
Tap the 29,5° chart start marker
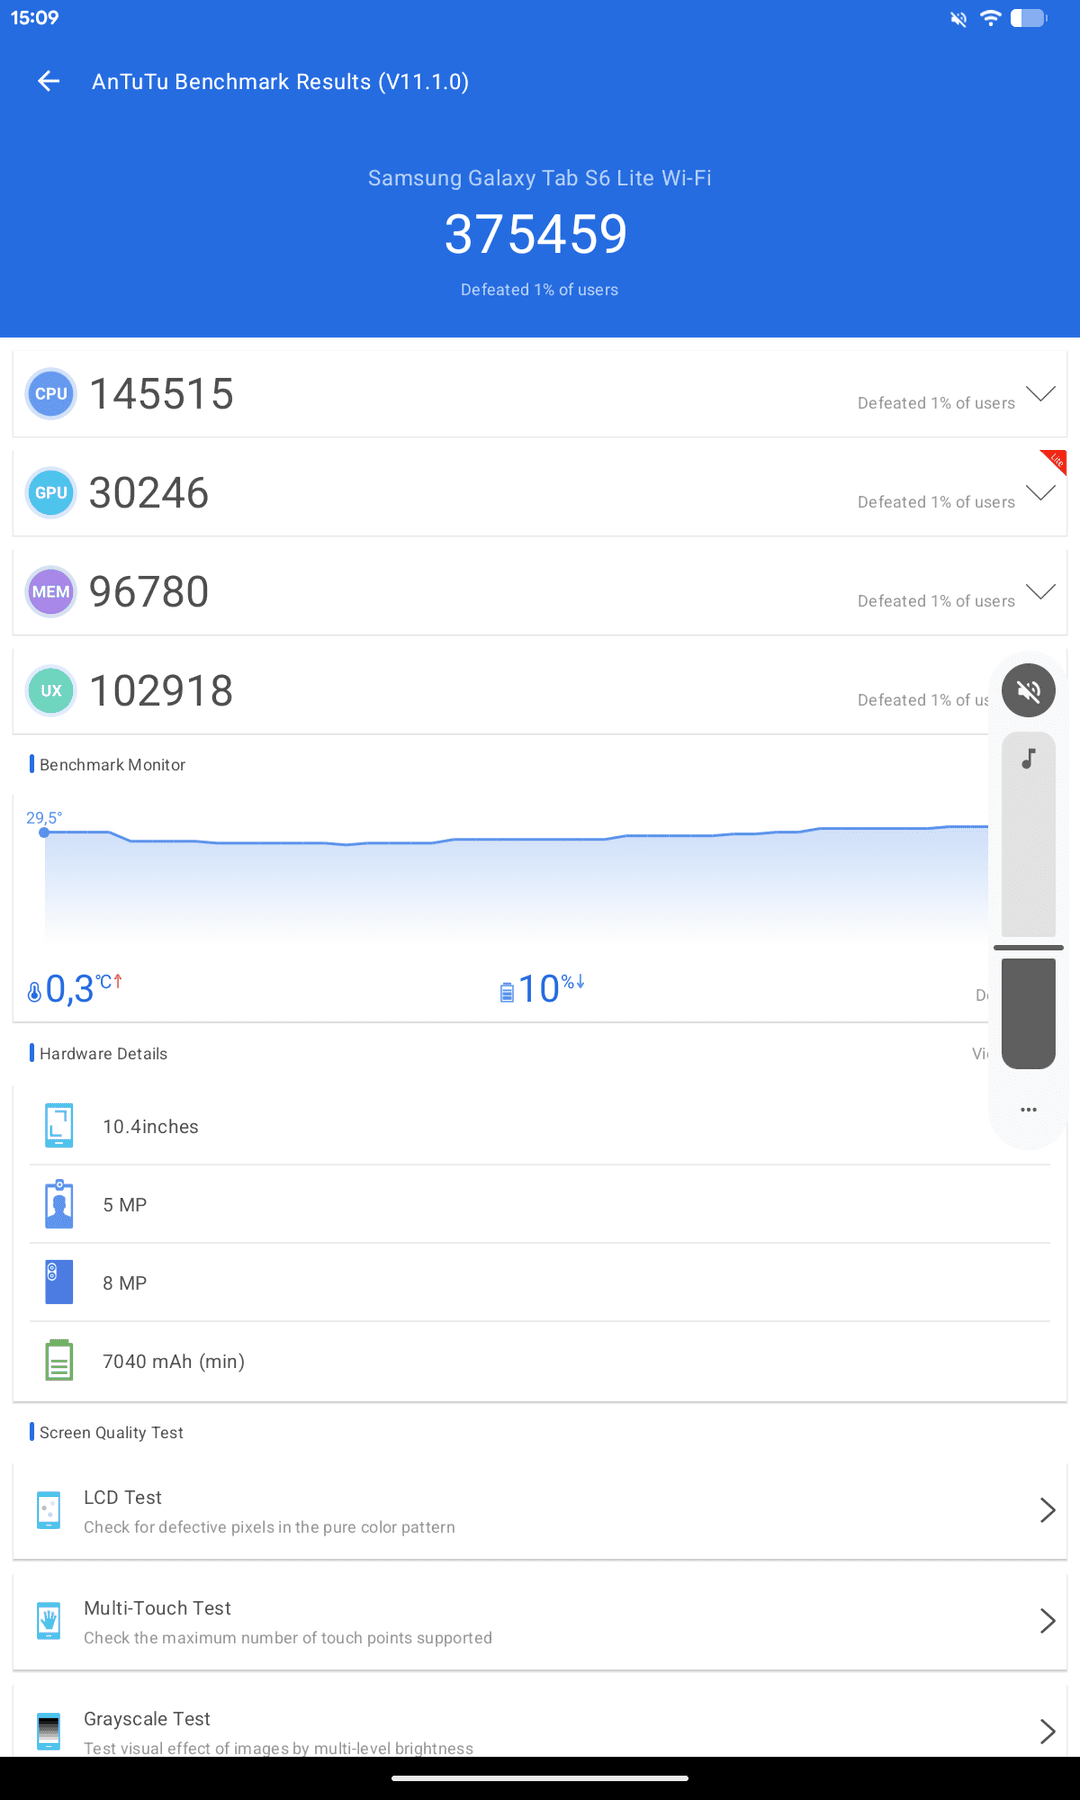coord(44,832)
